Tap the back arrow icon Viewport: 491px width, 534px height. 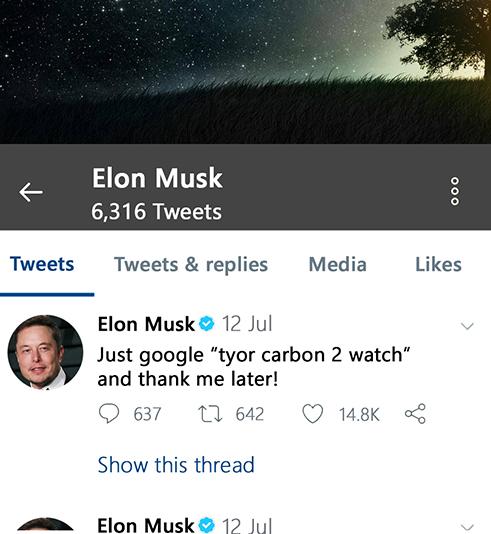31,192
